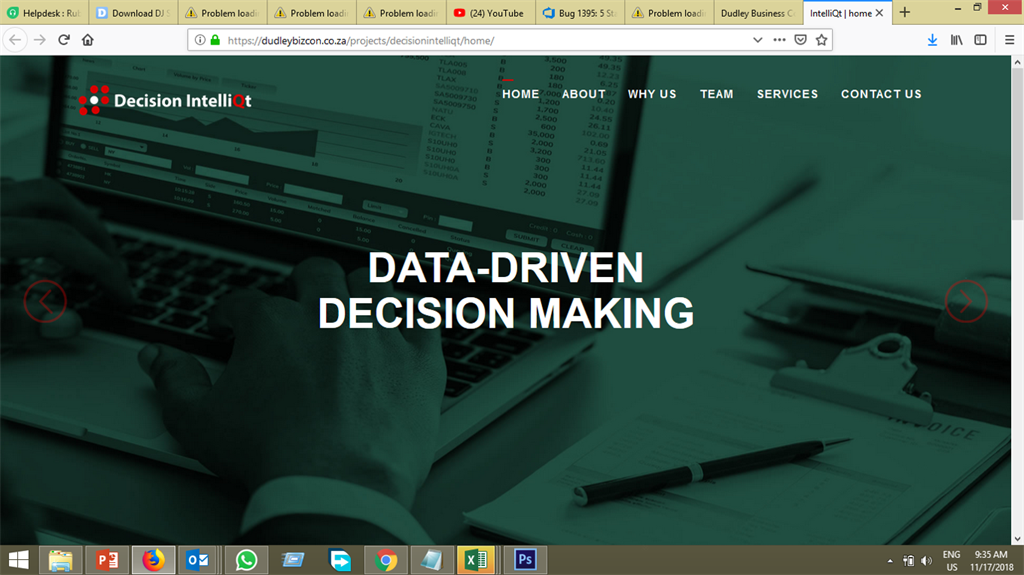Image resolution: width=1024 pixels, height=575 pixels.
Task: Open a new browser tab
Action: pyautogui.click(x=904, y=12)
